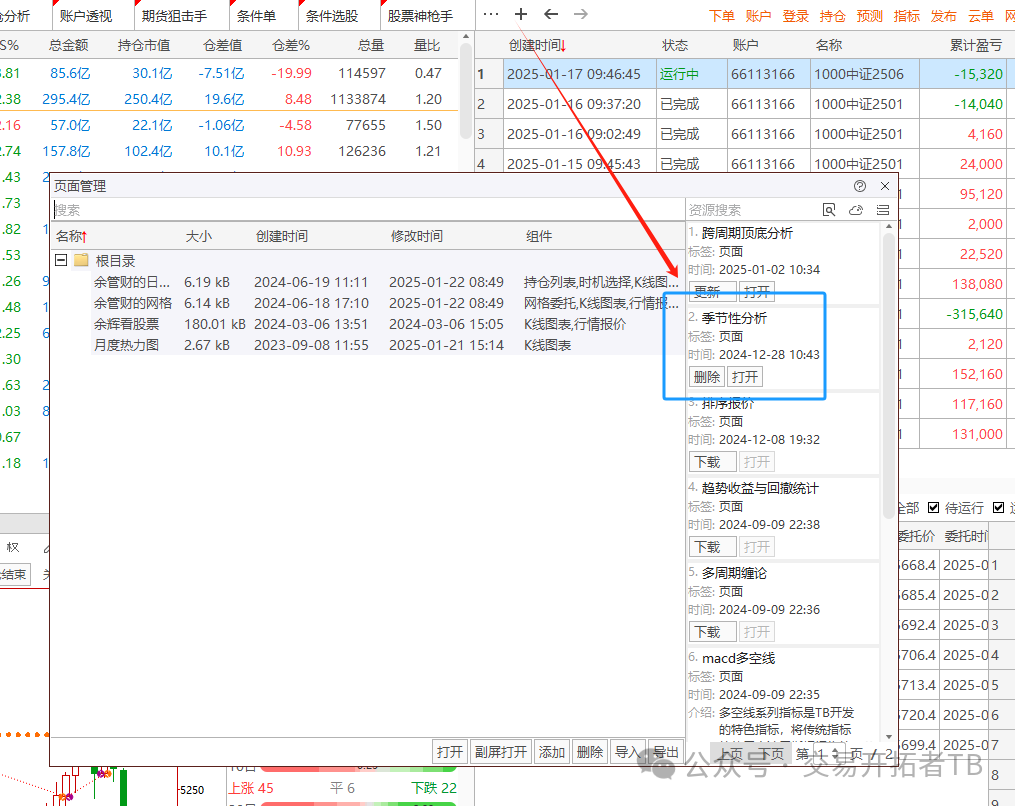Click 导入 button
1015x806 pixels.
(627, 752)
